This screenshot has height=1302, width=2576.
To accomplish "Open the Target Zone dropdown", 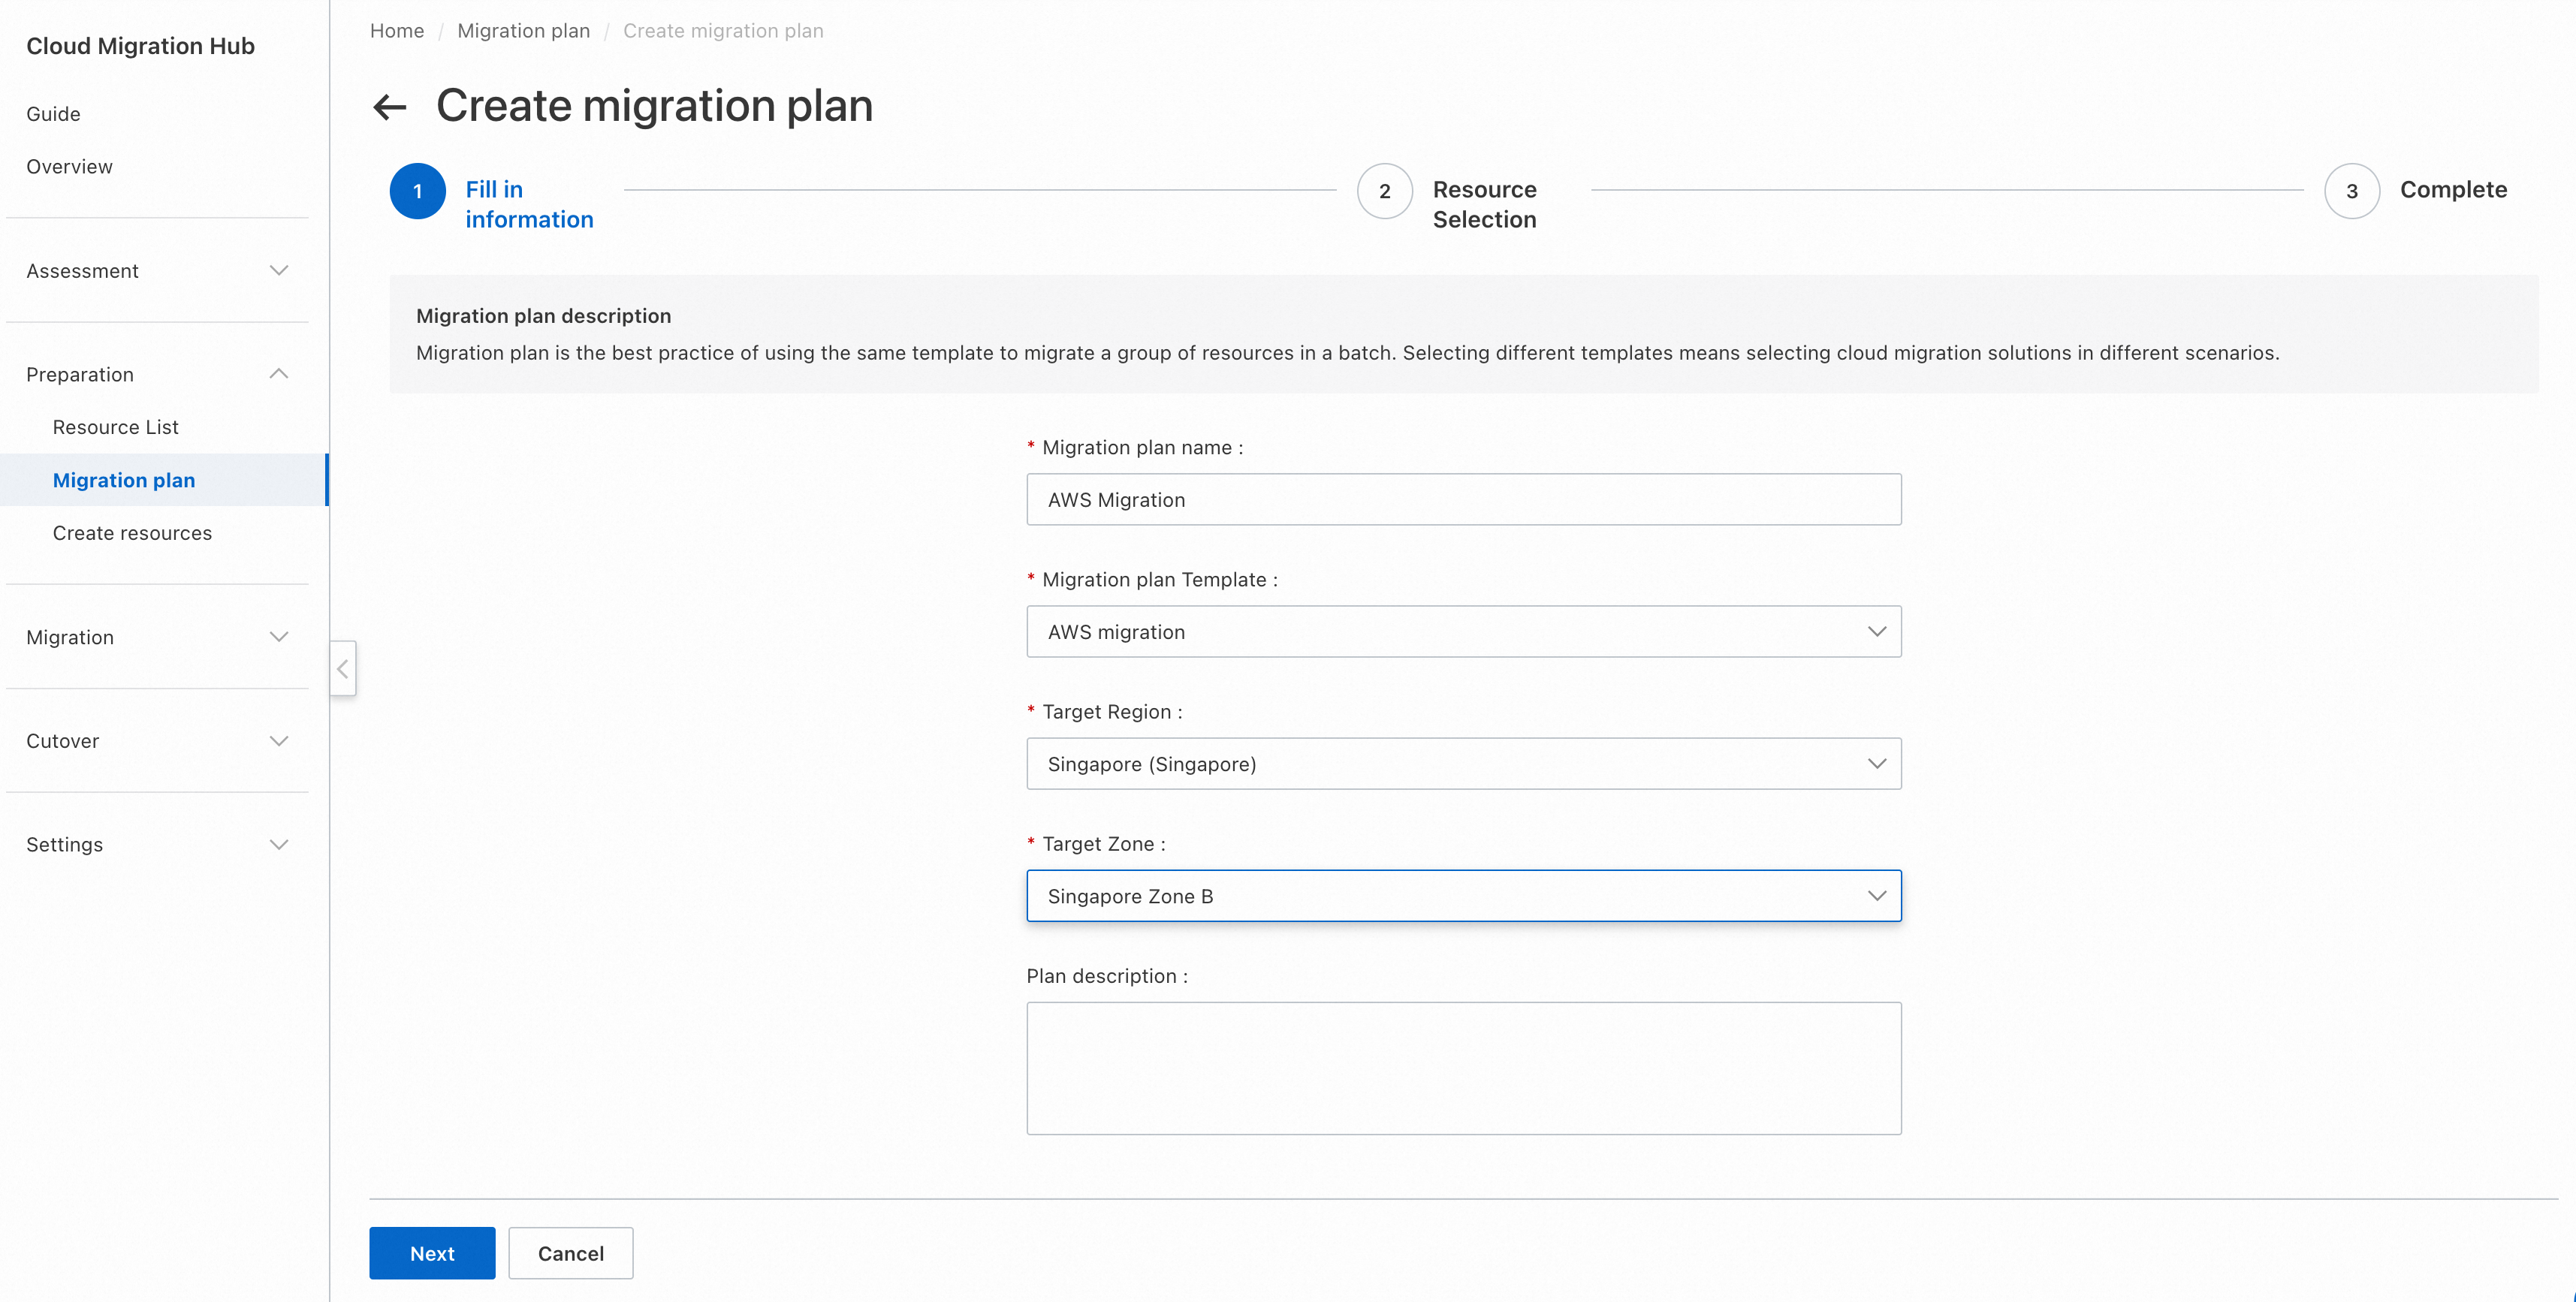I will coord(1463,896).
